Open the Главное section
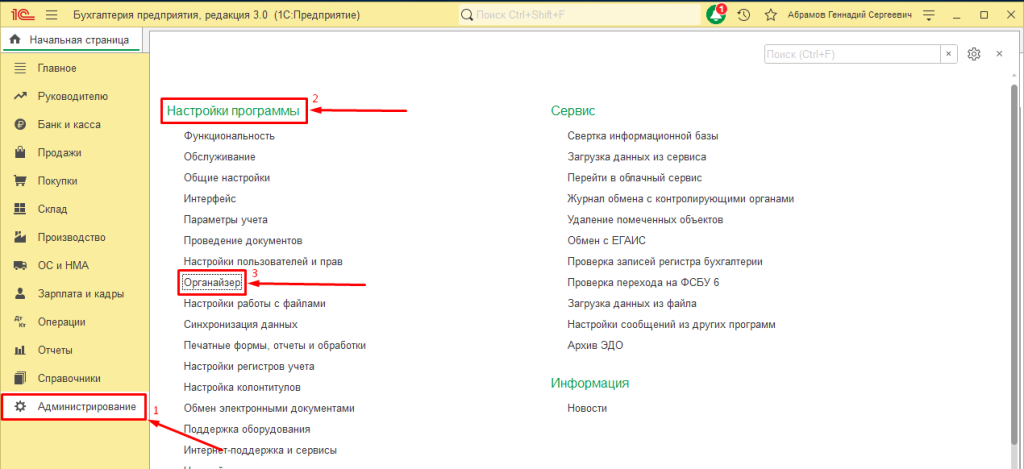The width and height of the screenshot is (1024, 469). [57, 68]
